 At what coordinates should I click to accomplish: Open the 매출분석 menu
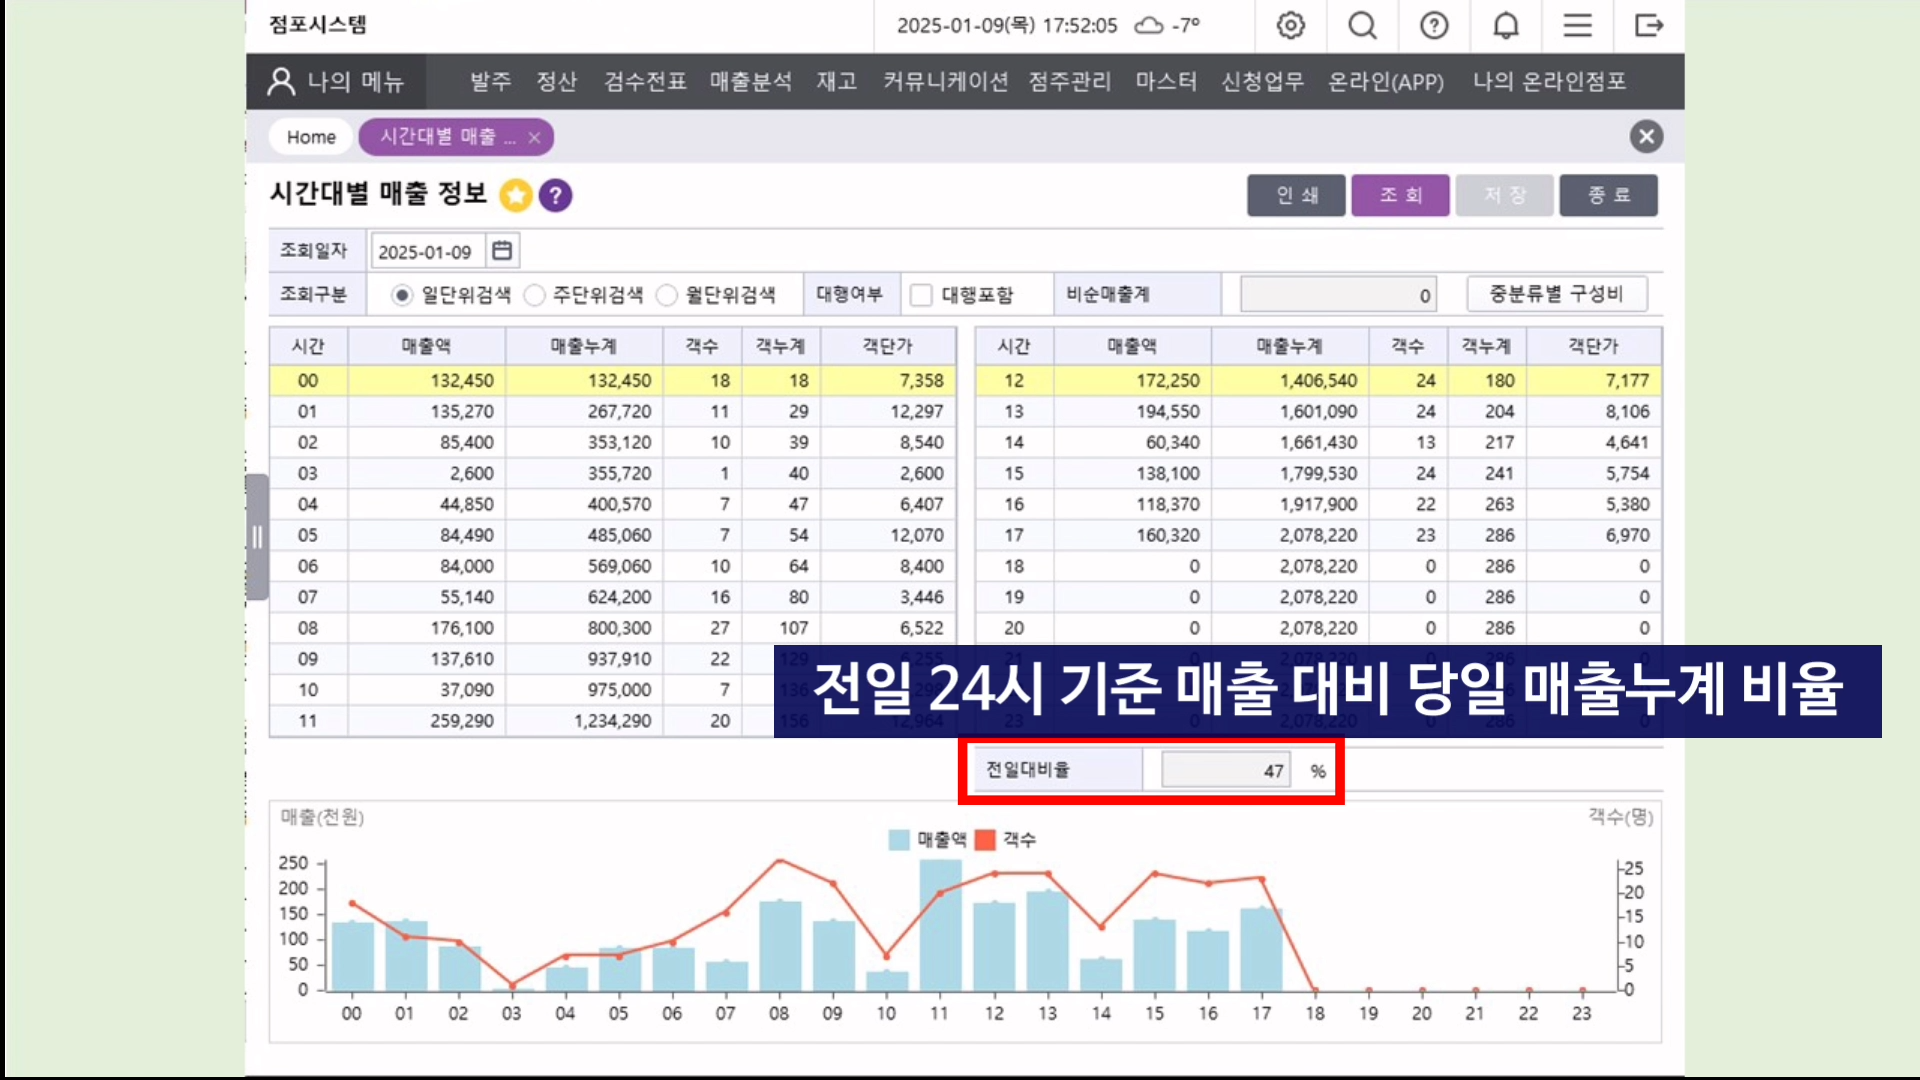(750, 82)
